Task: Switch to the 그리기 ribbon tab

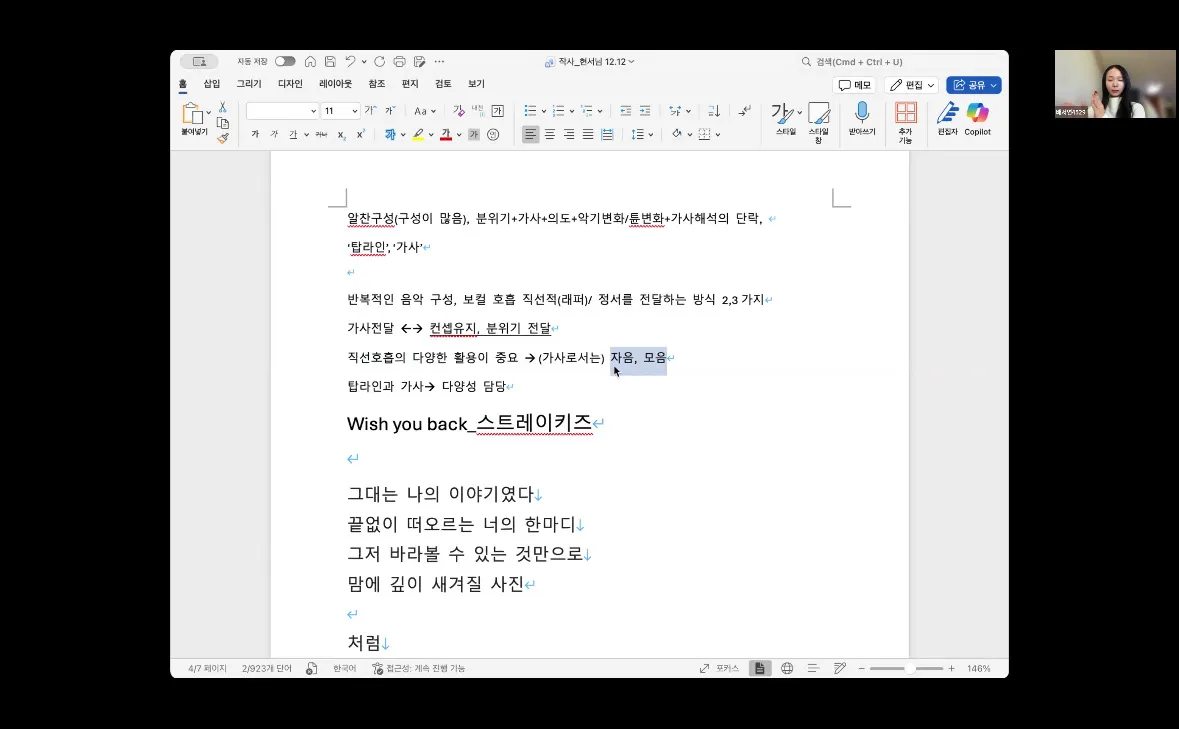Action: 249,84
